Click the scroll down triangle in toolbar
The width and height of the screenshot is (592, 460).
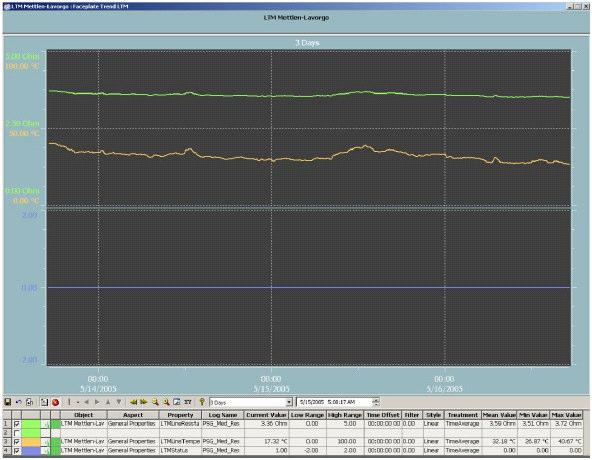(x=119, y=402)
